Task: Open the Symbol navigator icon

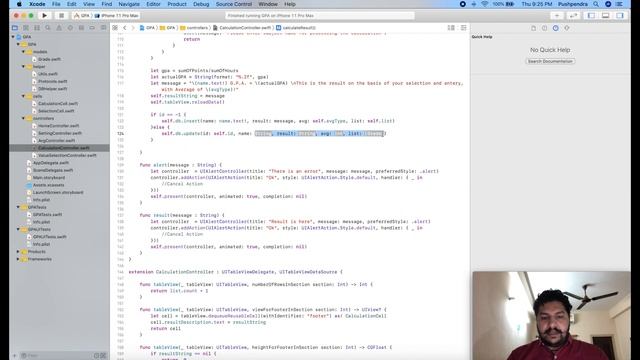Action: pos(37,28)
